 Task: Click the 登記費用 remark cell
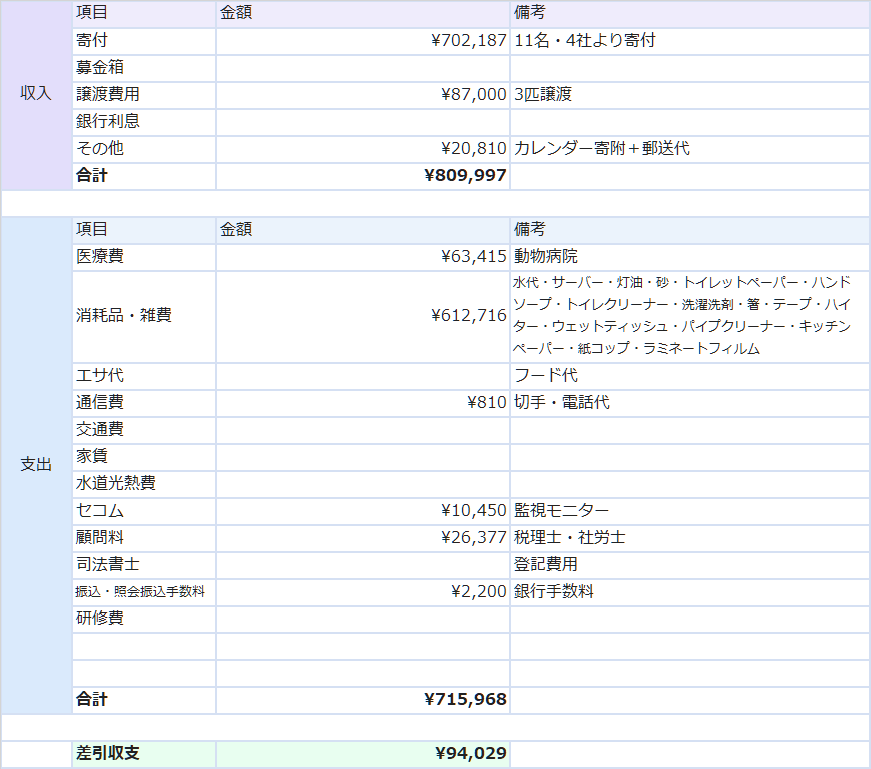(689, 565)
